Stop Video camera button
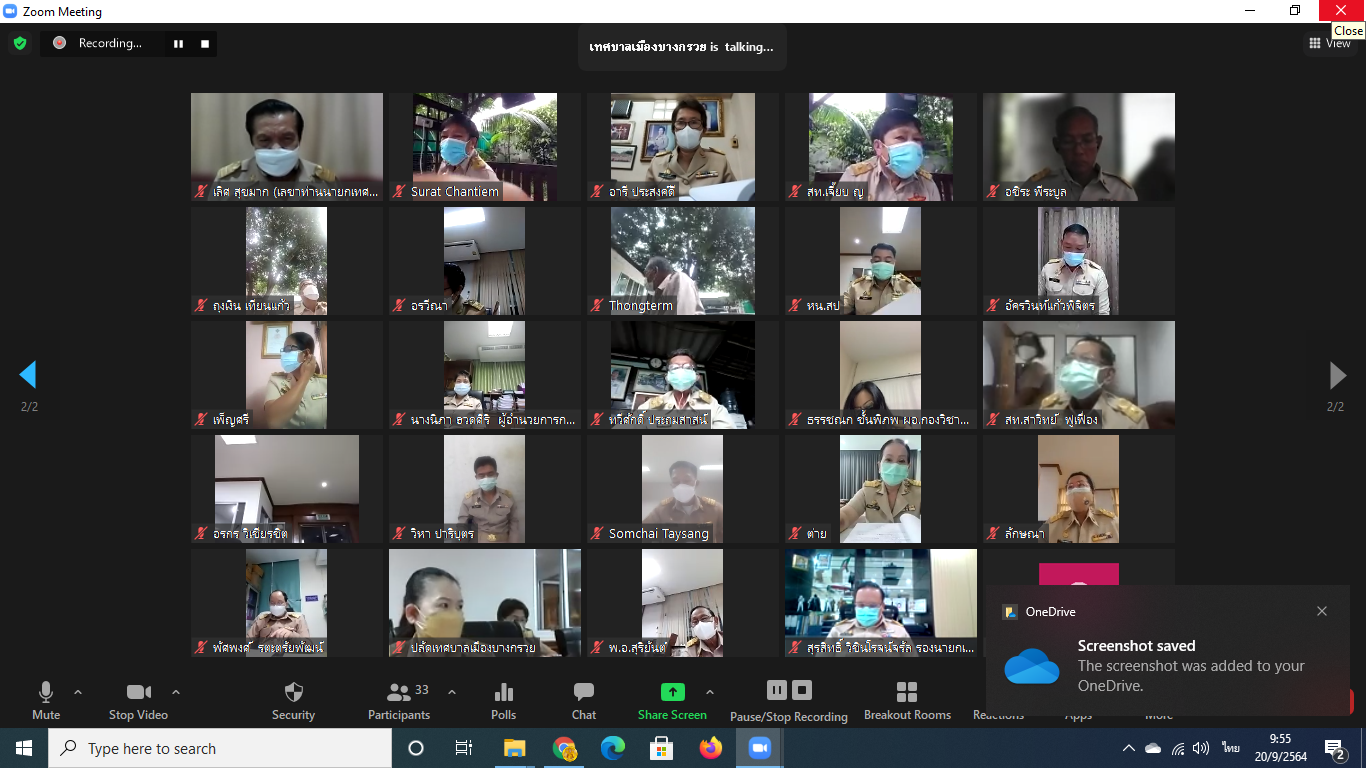 pos(138,701)
